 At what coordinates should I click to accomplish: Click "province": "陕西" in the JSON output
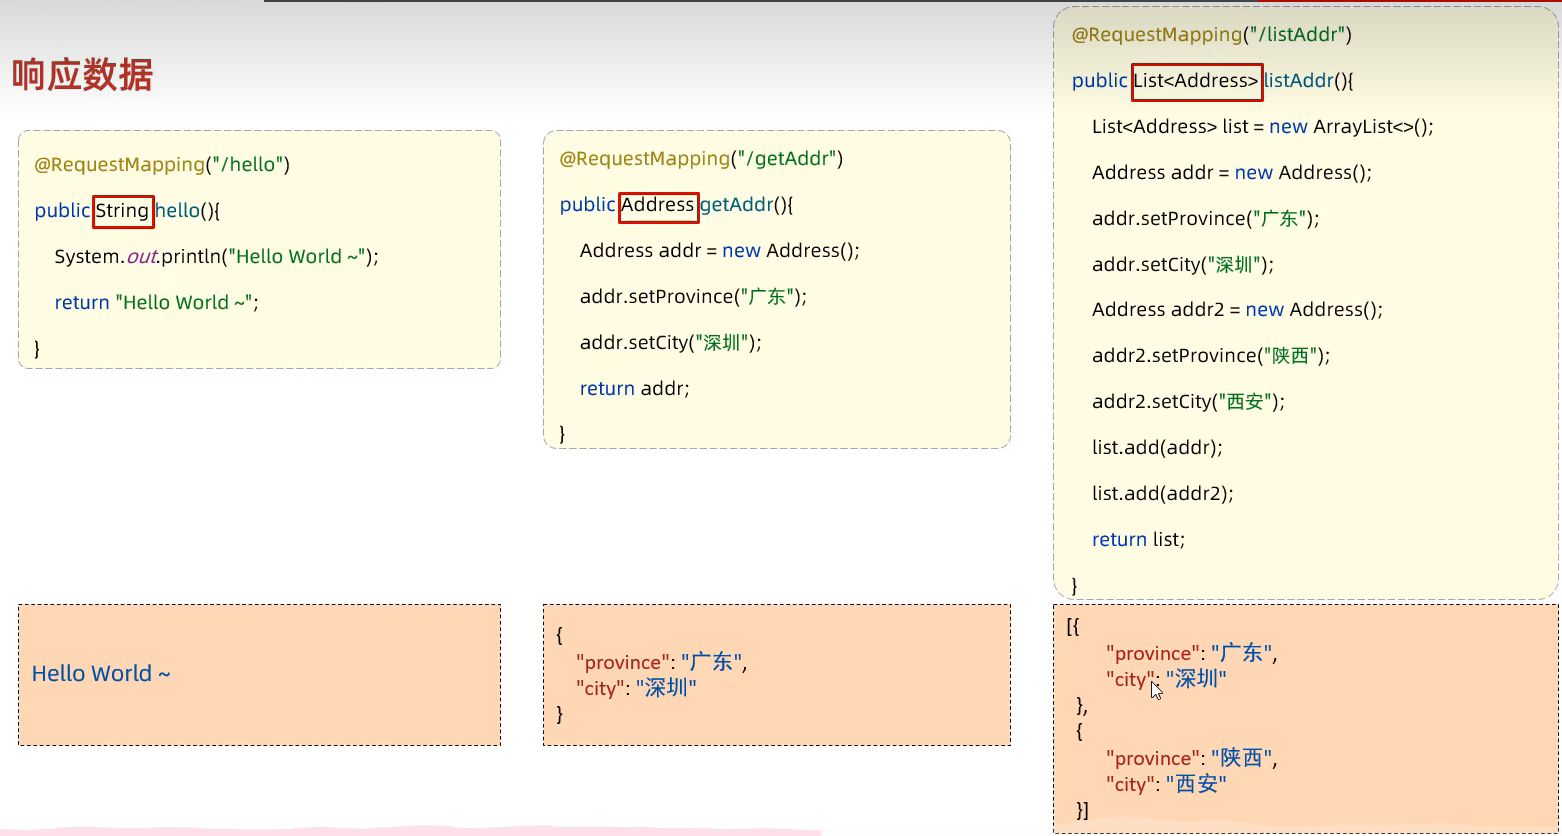(x=1191, y=759)
